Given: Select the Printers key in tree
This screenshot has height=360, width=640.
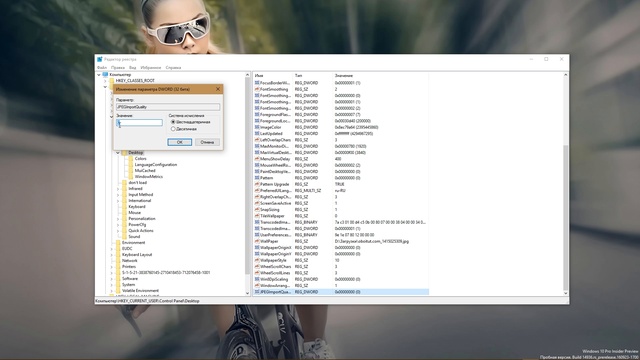Looking at the screenshot, I should point(129,267).
